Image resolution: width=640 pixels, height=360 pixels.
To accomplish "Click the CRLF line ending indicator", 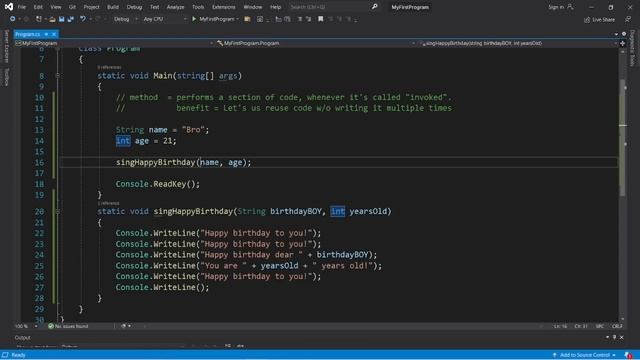I will click(x=617, y=326).
